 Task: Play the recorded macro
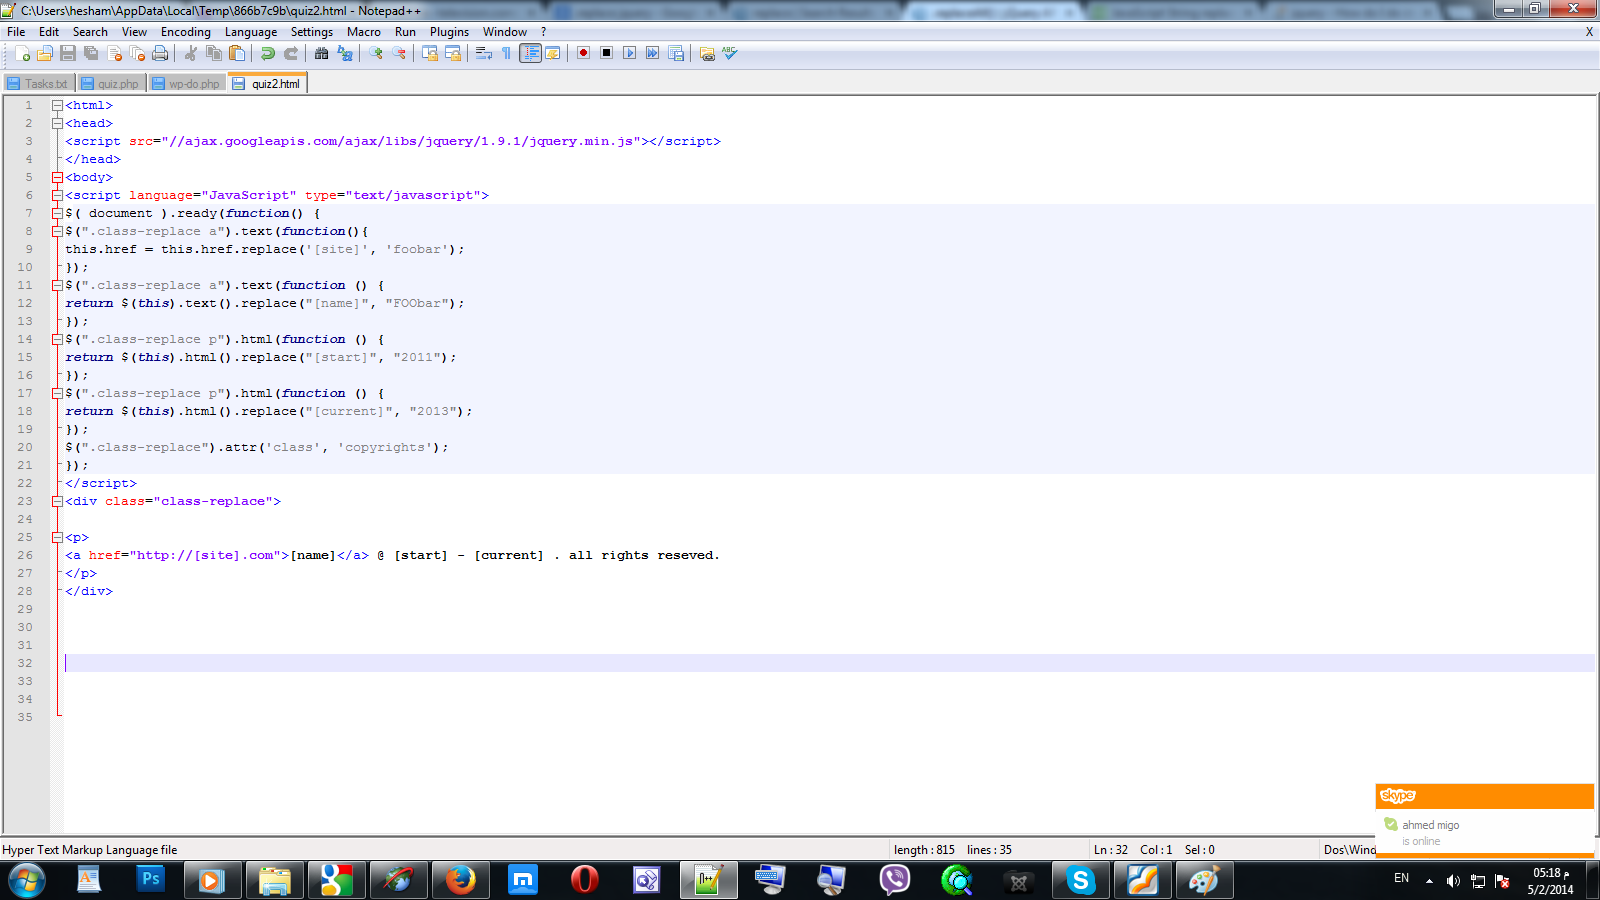(629, 53)
